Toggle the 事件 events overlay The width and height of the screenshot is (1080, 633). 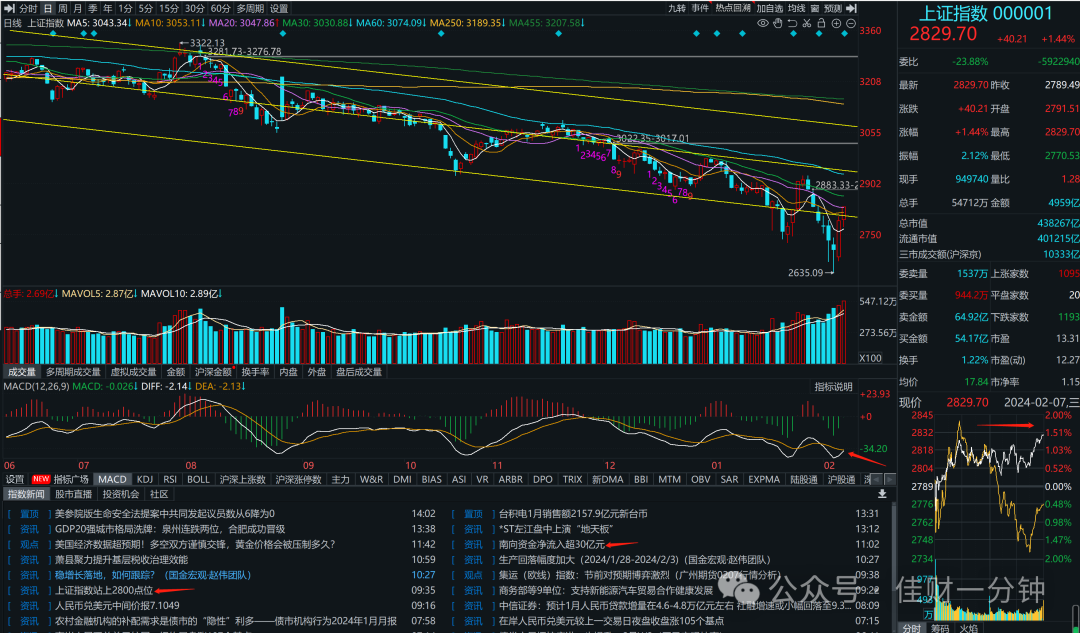pyautogui.click(x=700, y=8)
